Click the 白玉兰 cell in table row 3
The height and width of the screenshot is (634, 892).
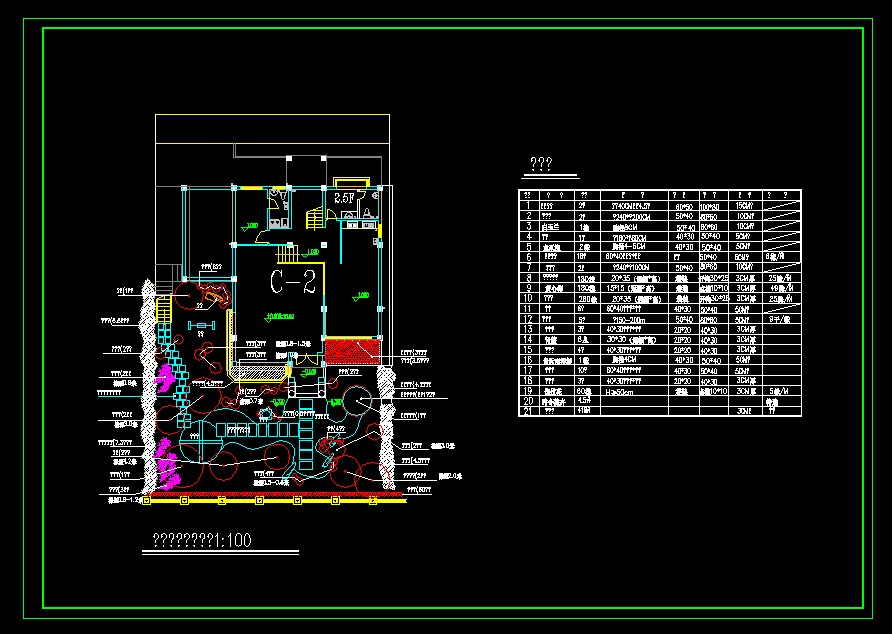(551, 226)
